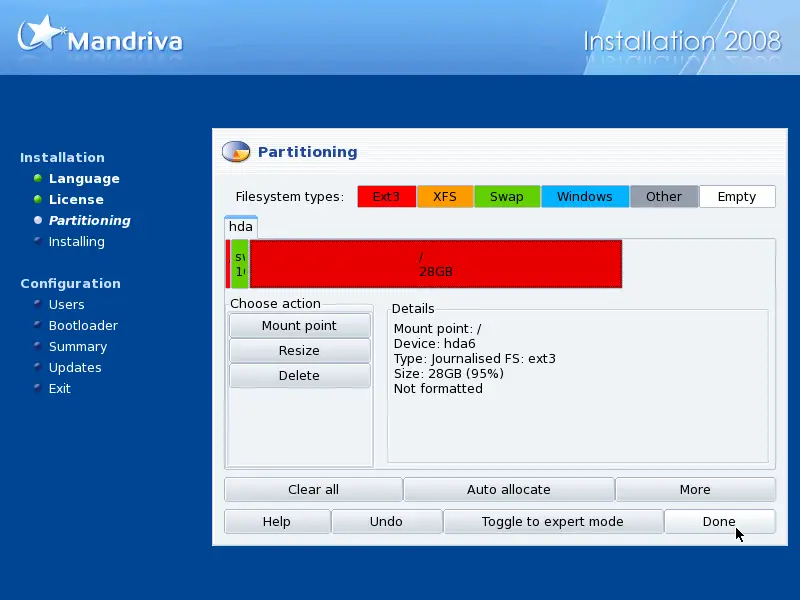Screen dimensions: 800x600
Task: Click the Partitioning disk icon in the header
Action: pos(236,152)
